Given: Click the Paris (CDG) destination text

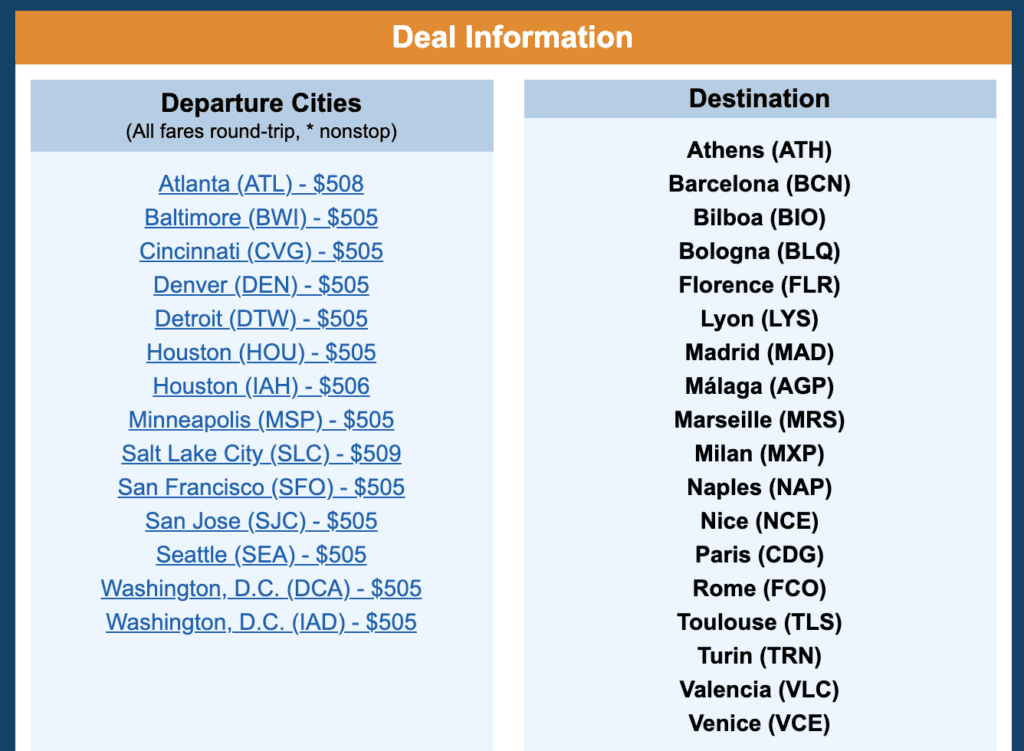Looking at the screenshot, I should pyautogui.click(x=759, y=555).
